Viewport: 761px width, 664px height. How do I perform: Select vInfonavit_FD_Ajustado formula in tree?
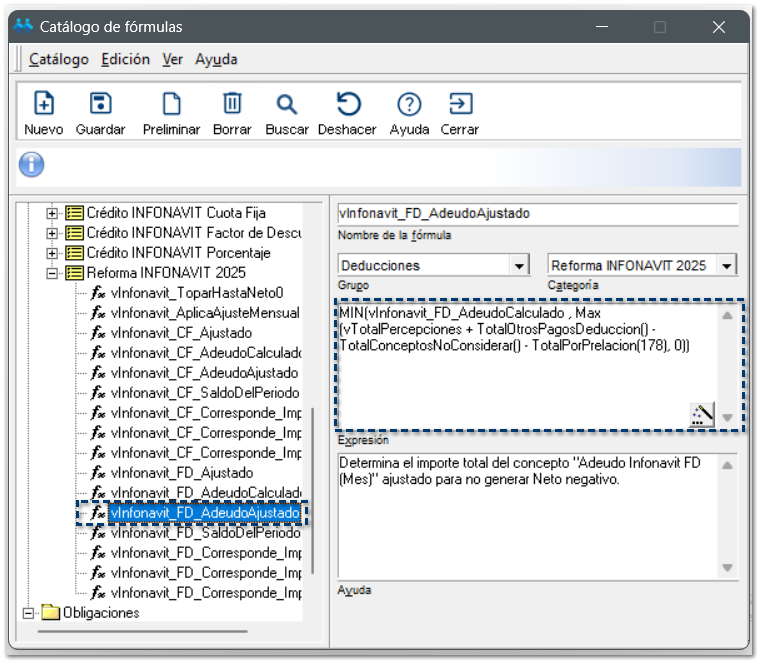(x=182, y=472)
